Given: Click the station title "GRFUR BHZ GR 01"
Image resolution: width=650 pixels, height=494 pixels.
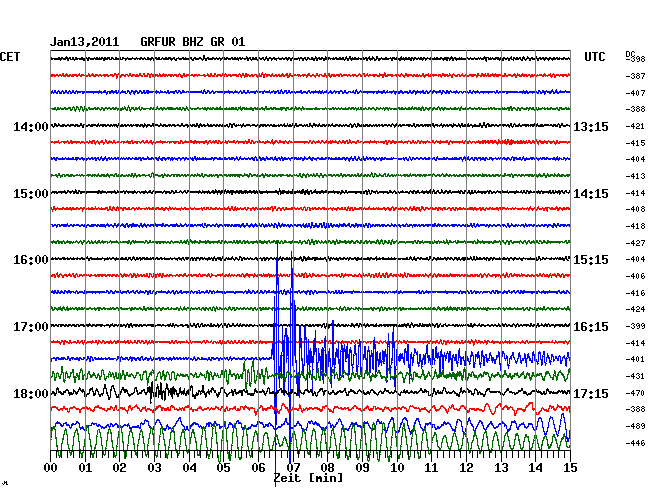Looking at the screenshot, I should (193, 42).
